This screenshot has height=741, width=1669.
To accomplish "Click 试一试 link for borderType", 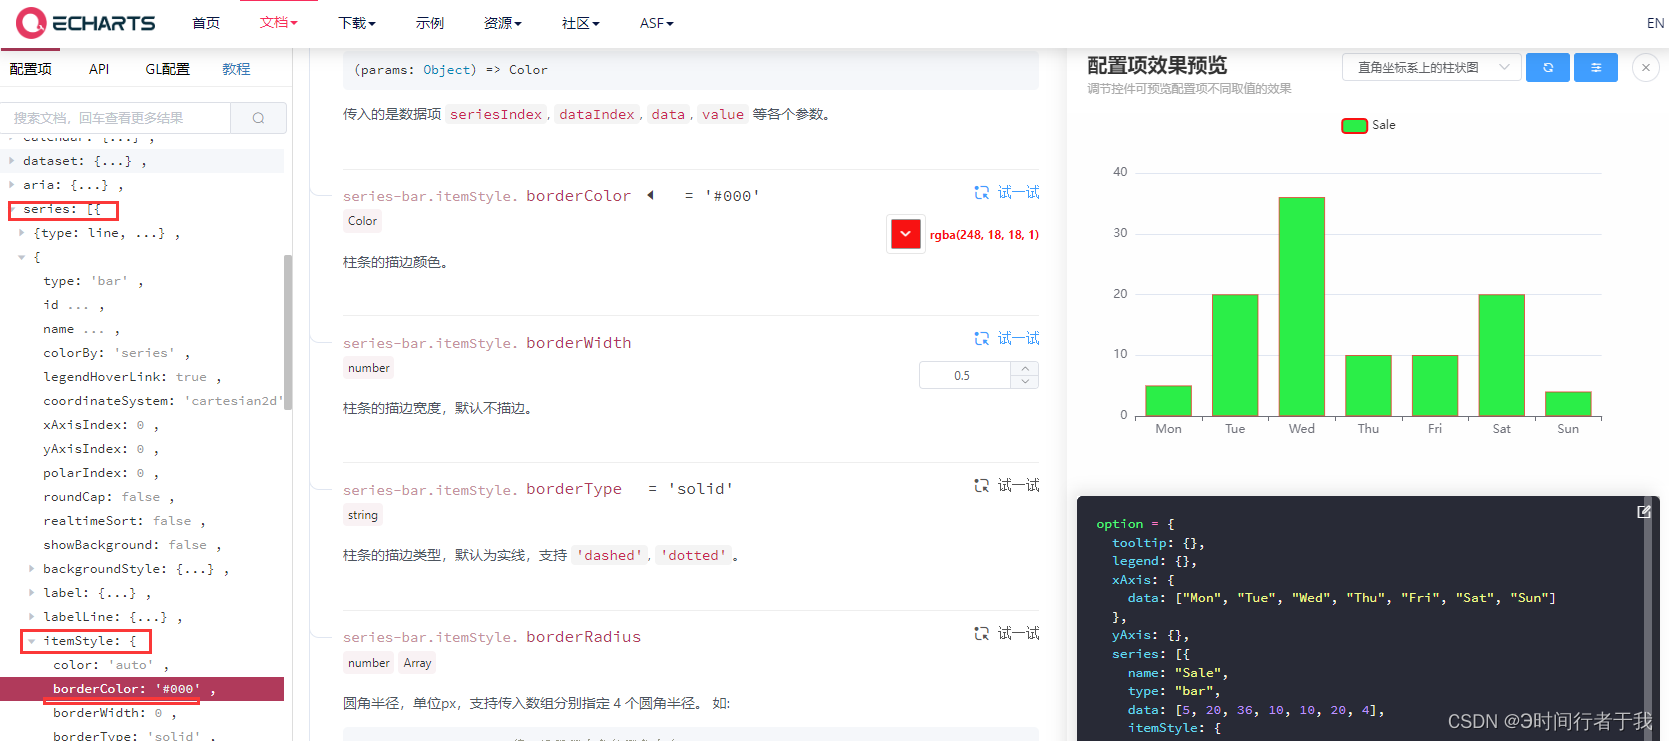I will click(x=1018, y=485).
